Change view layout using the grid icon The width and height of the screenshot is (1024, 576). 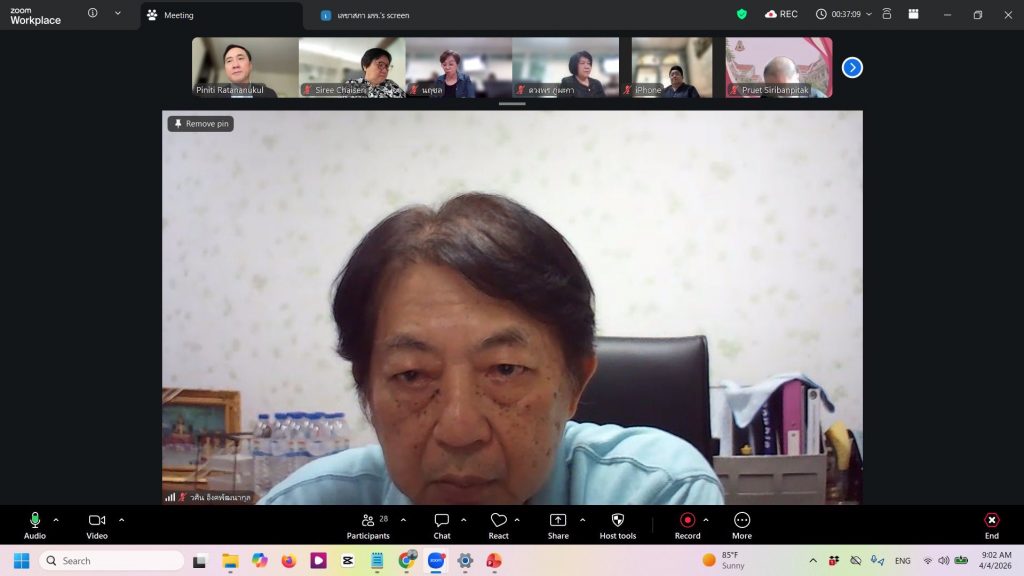coord(913,14)
